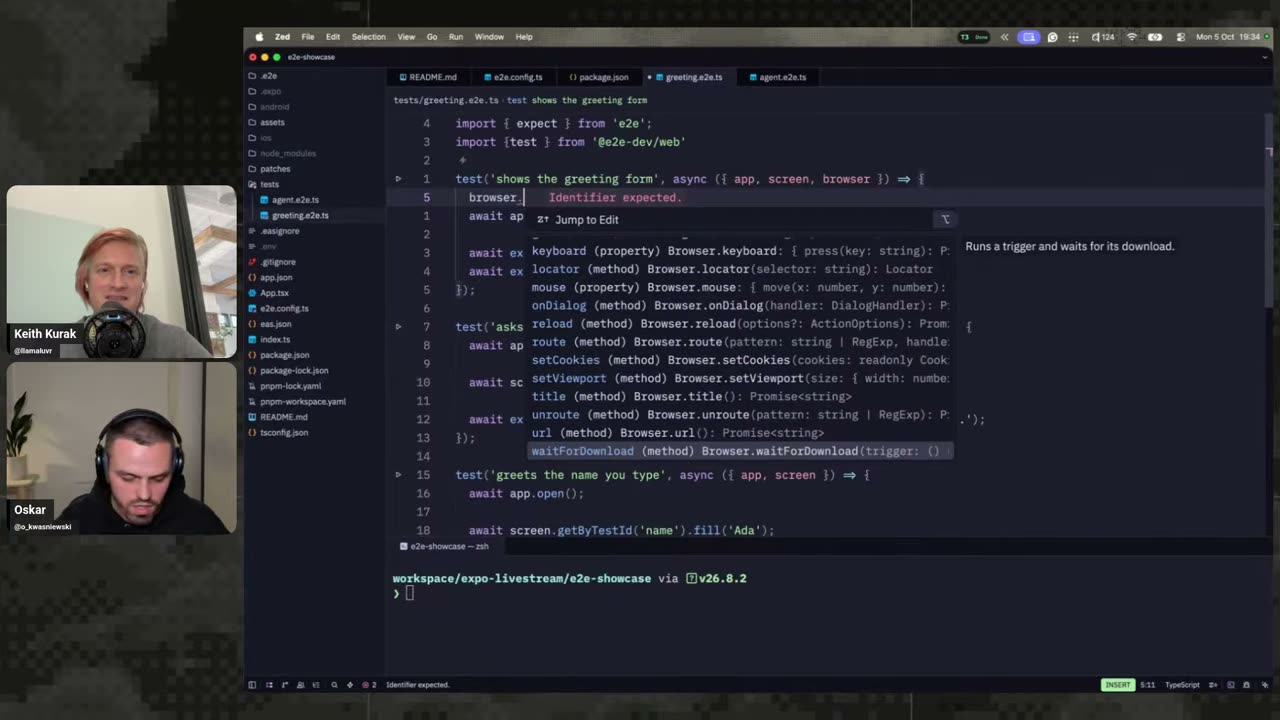Click the index.ts file icon in the tree
Image resolution: width=1280 pixels, height=720 pixels.
[252, 339]
